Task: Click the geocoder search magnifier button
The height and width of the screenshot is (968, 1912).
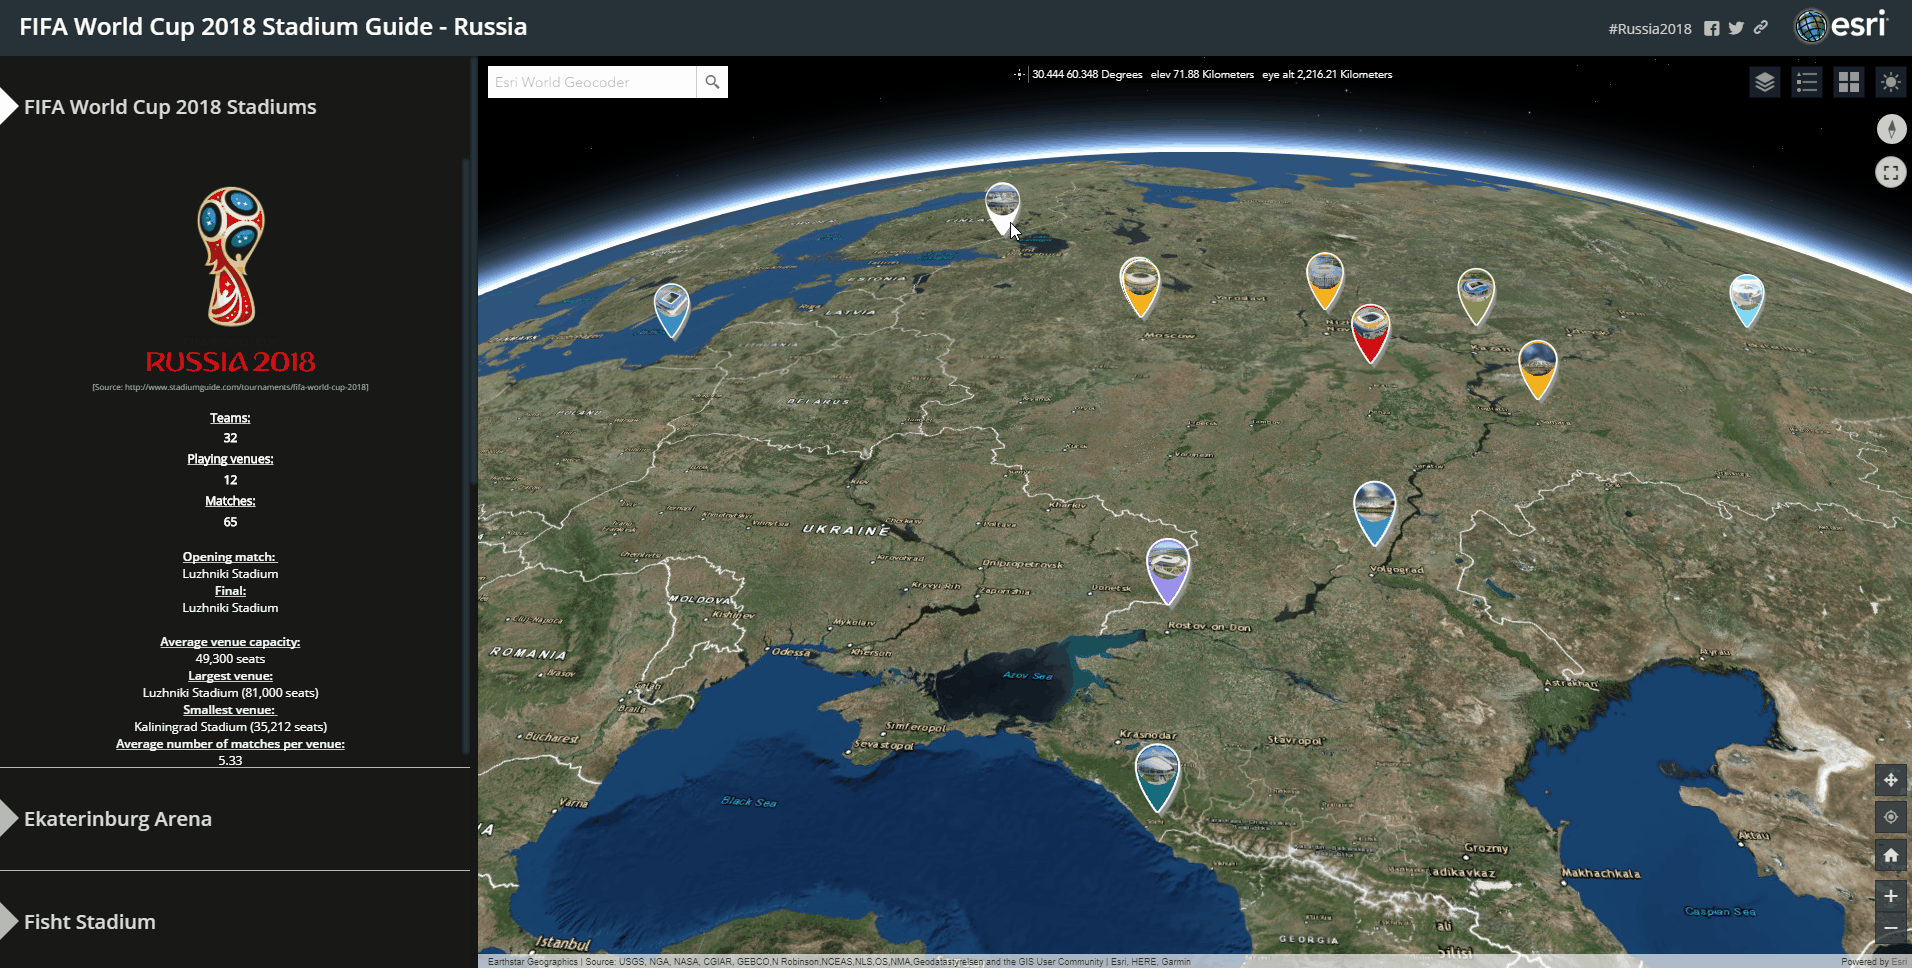Action: 712,82
